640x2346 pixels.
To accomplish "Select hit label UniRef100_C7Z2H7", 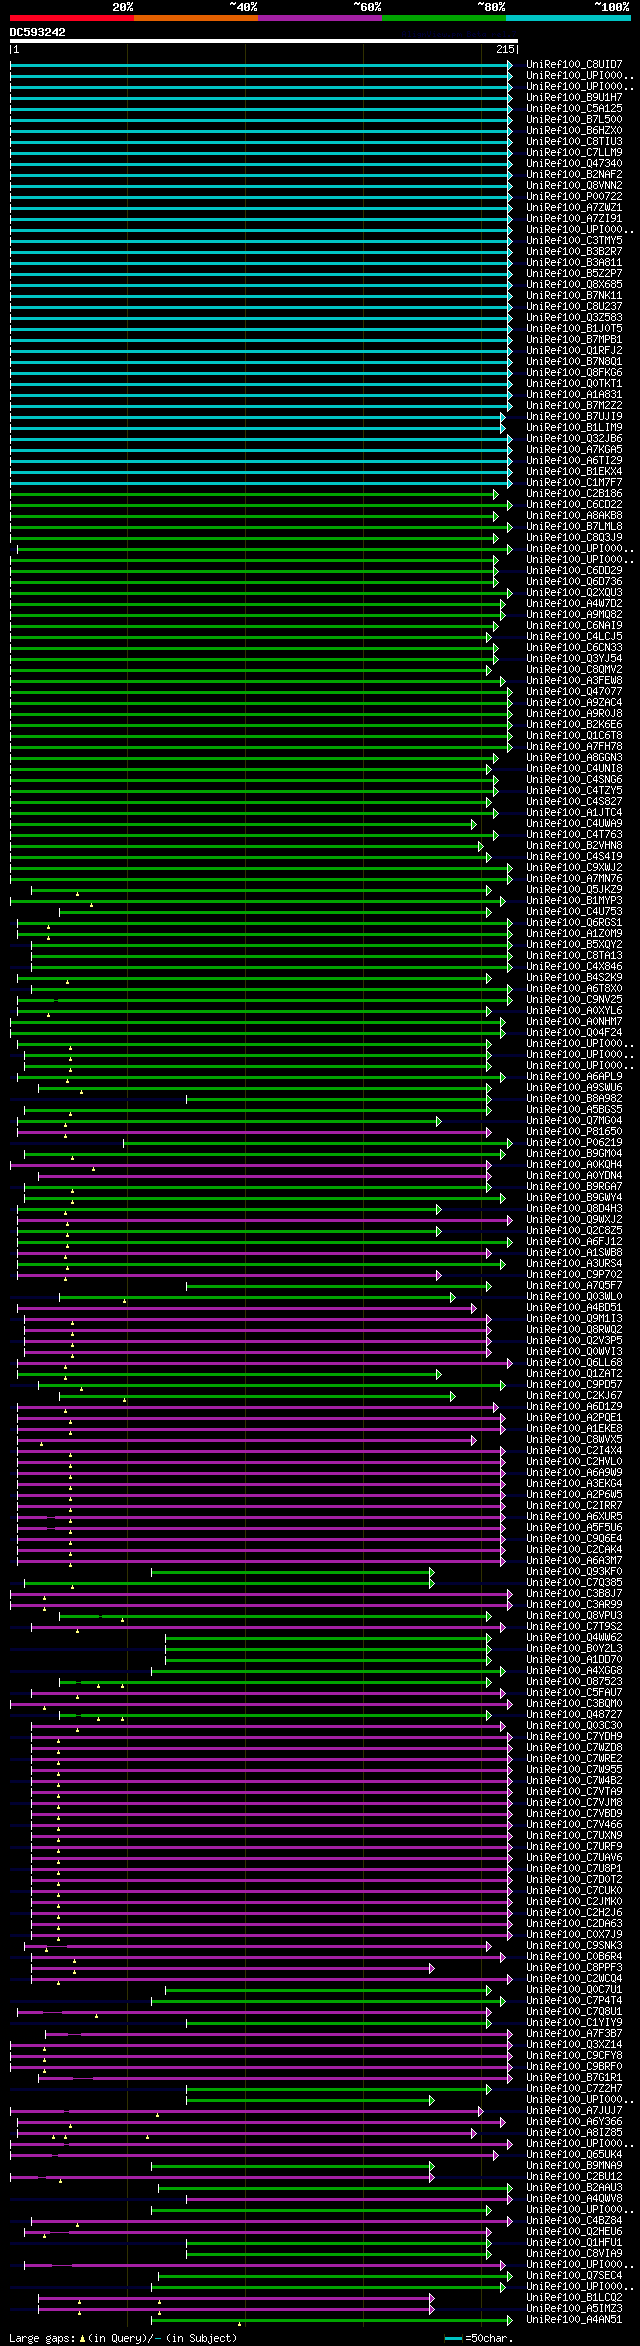I will (x=574, y=2089).
